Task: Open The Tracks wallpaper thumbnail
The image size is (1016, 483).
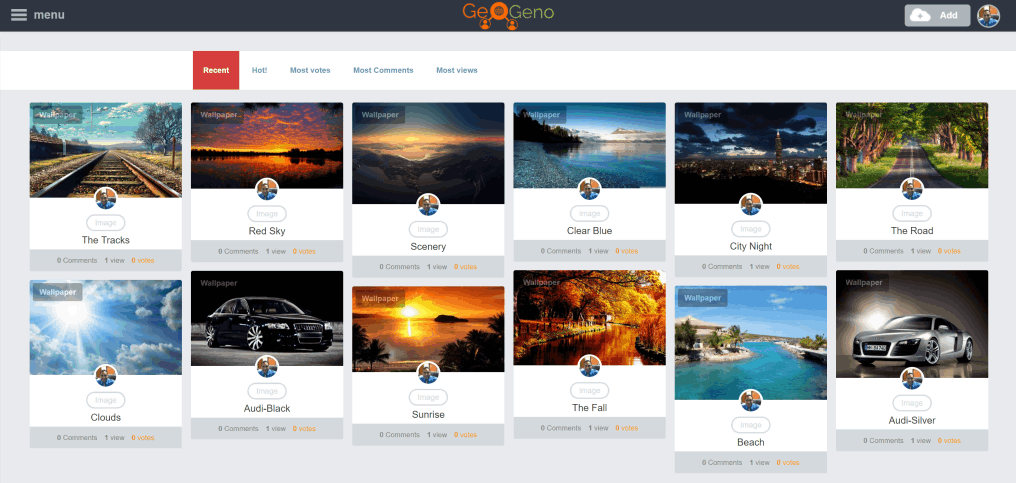Action: tap(106, 150)
